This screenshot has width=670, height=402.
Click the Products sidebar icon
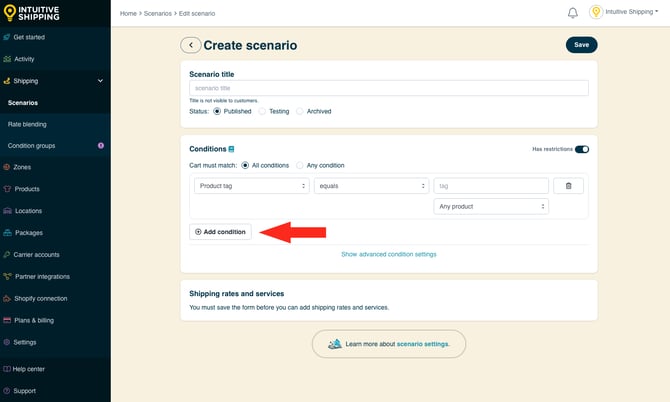(7, 189)
